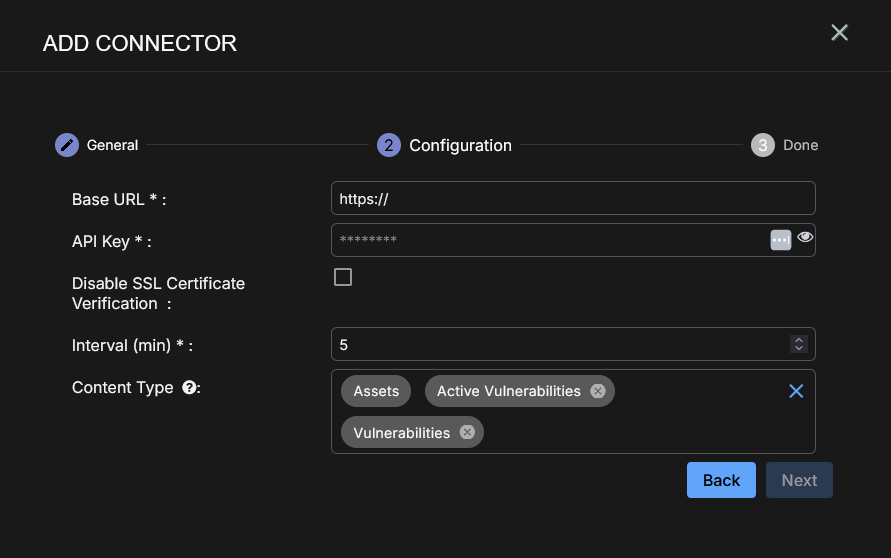Show the API Key with eye icon
This screenshot has height=558, width=891.
(805, 239)
